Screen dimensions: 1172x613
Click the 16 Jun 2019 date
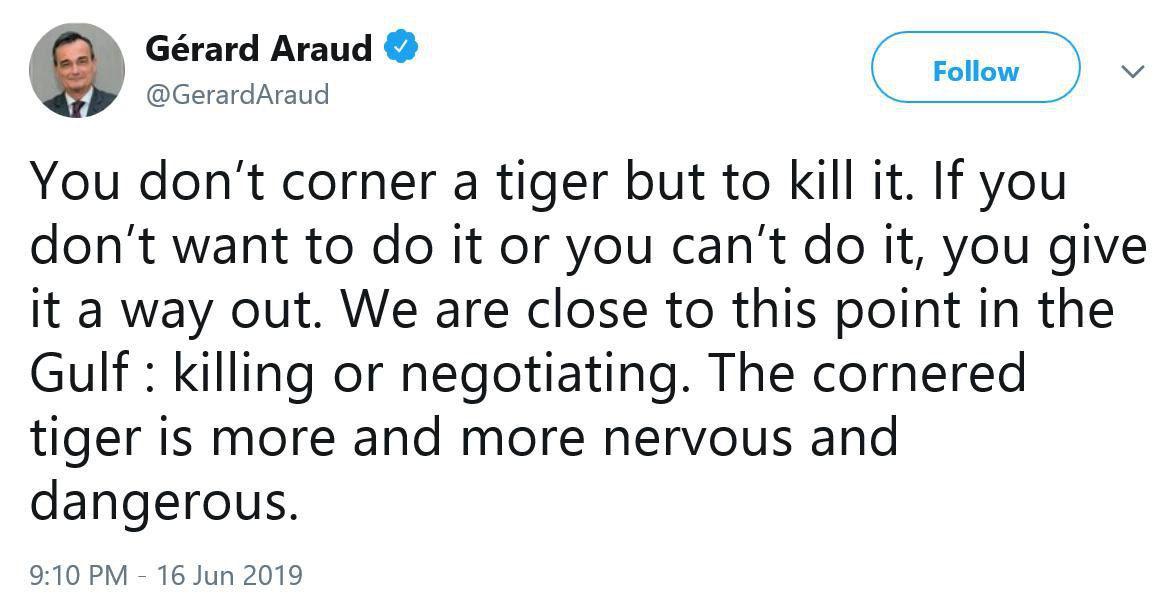229,576
